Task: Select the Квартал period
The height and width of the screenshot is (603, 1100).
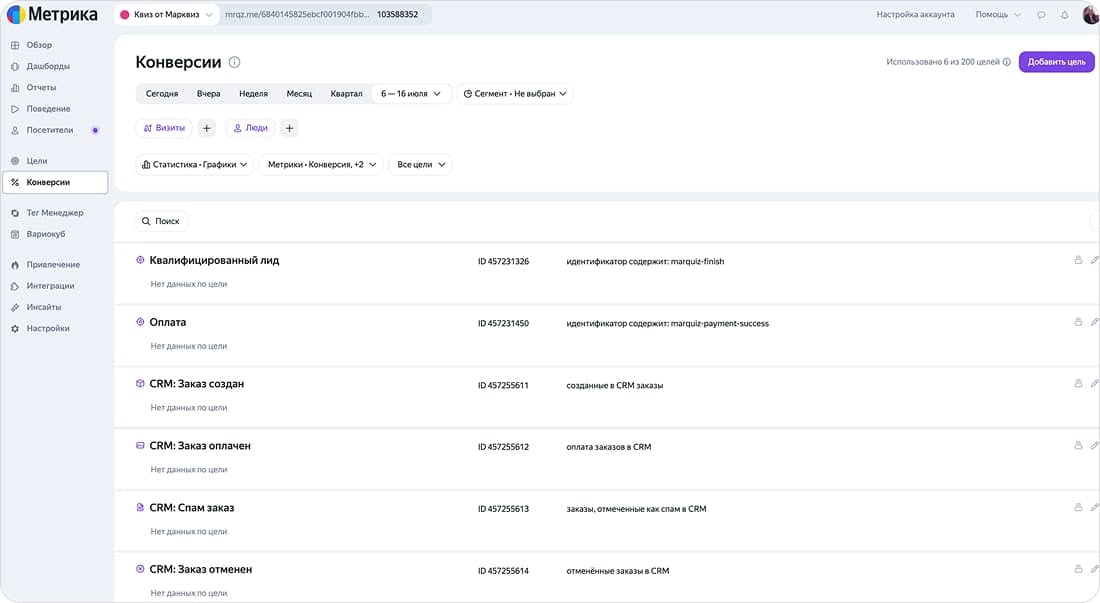Action: 347,93
